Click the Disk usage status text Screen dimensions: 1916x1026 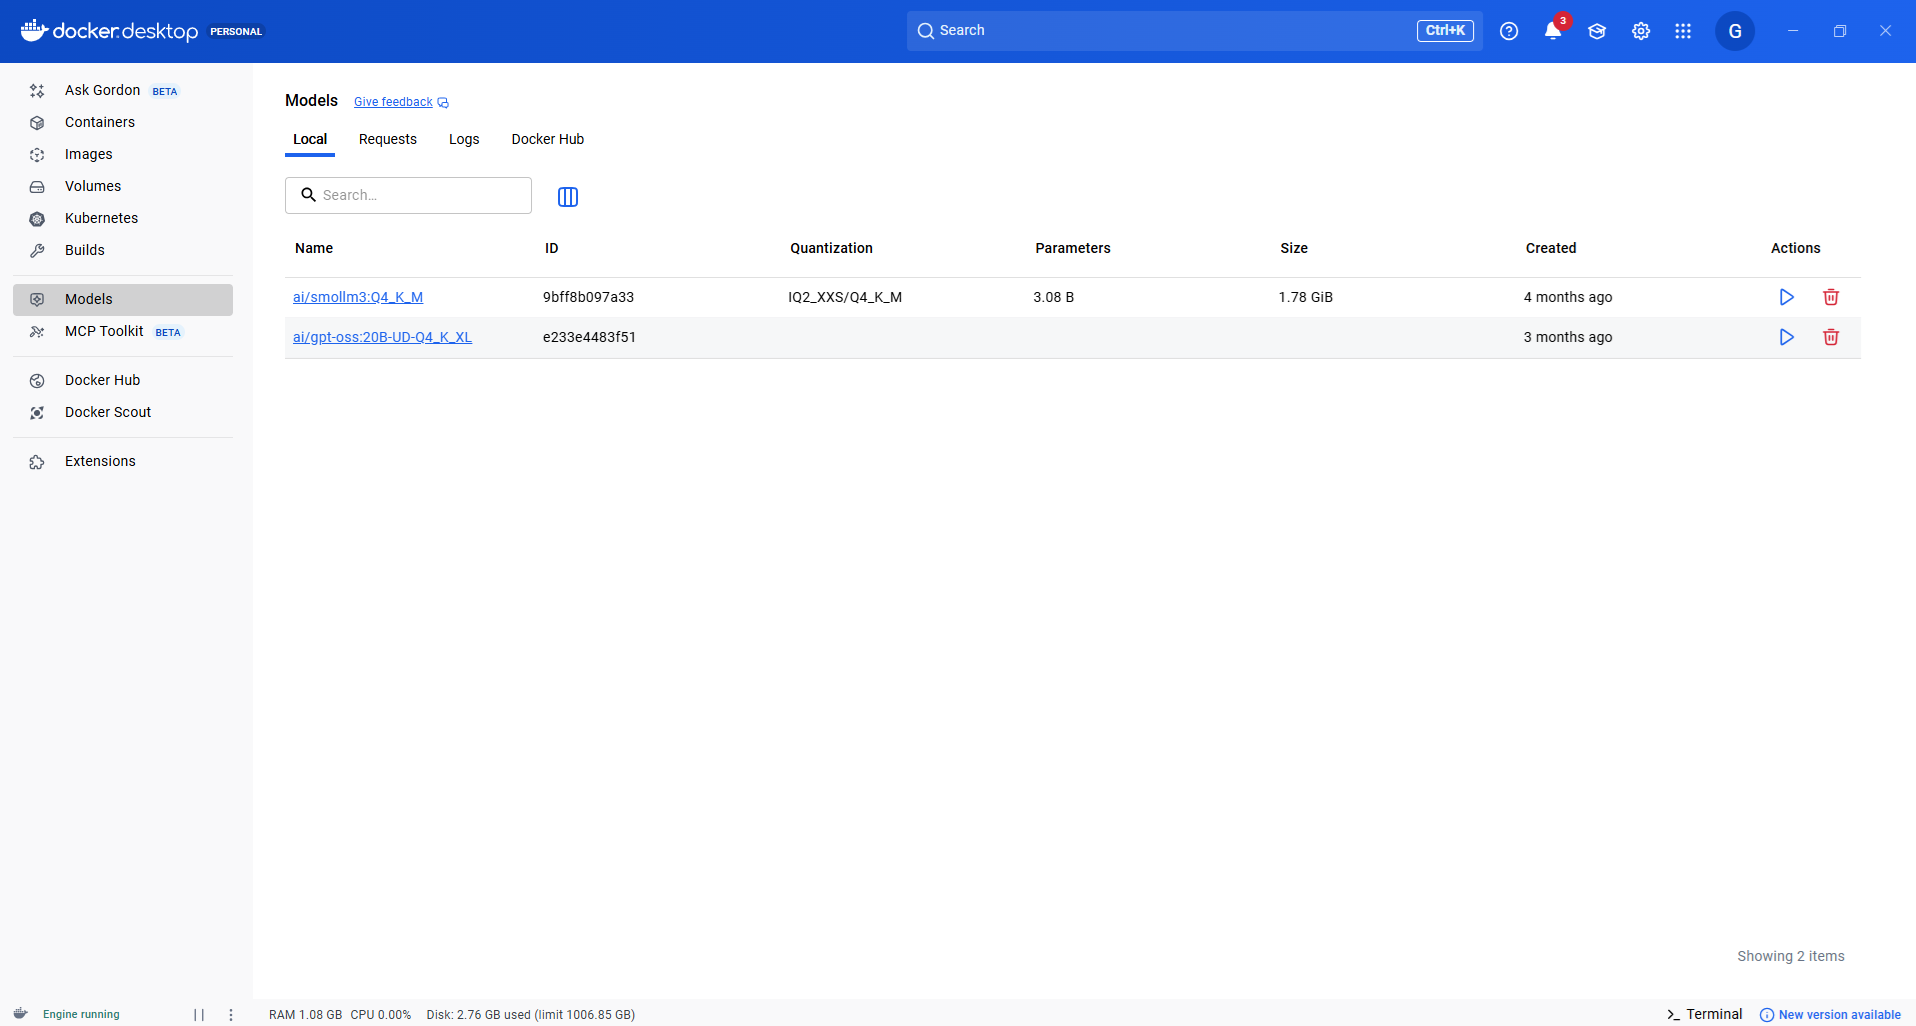coord(531,1015)
